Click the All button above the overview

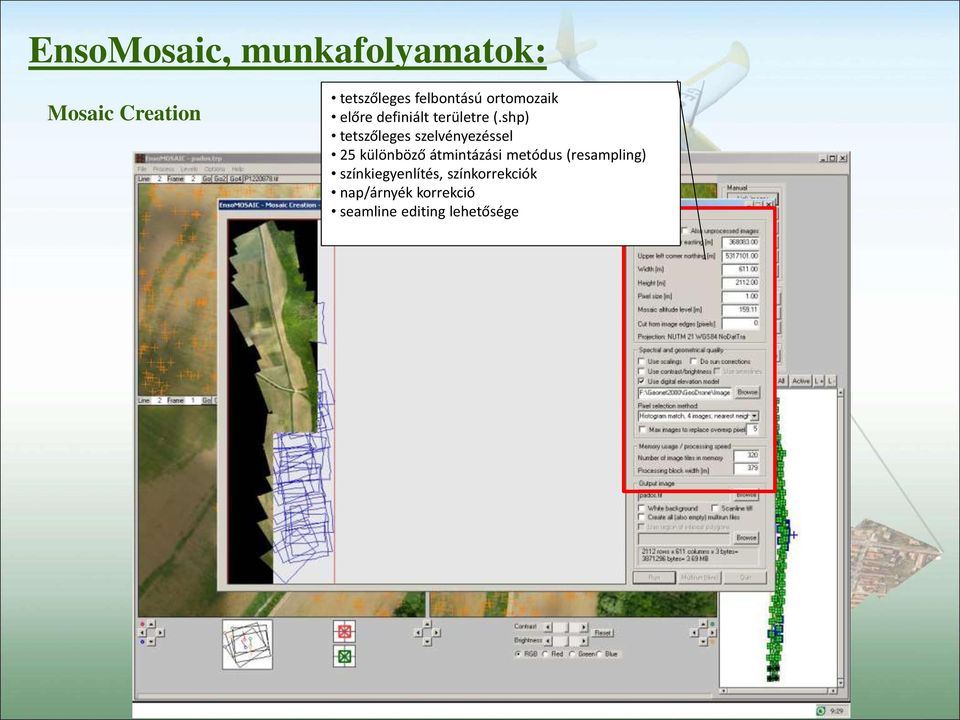[781, 381]
